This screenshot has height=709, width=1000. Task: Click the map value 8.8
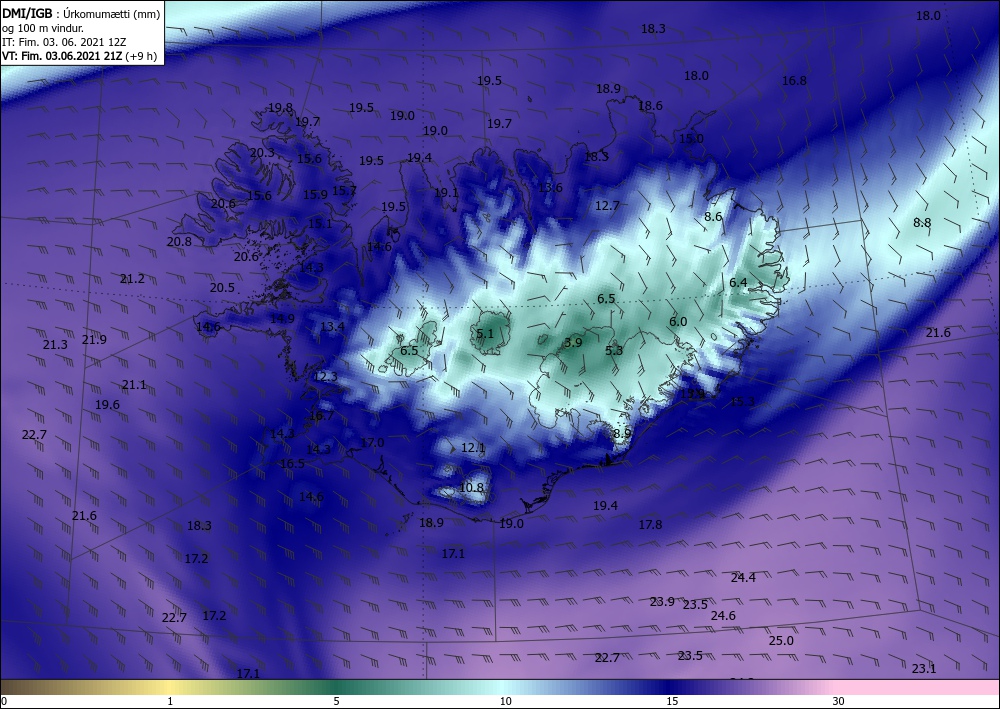(x=922, y=223)
